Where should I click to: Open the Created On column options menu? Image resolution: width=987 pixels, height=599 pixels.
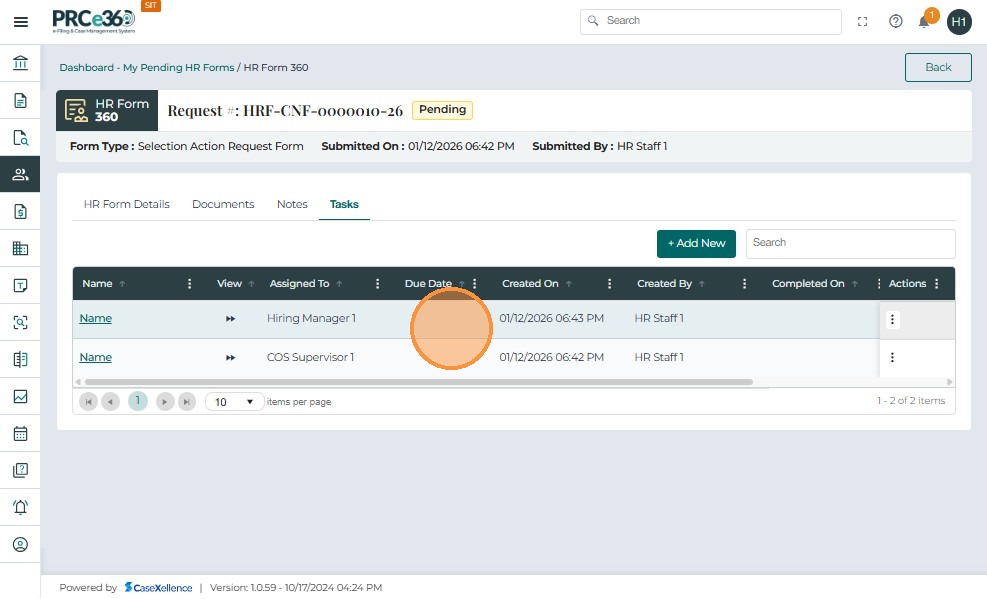point(609,284)
